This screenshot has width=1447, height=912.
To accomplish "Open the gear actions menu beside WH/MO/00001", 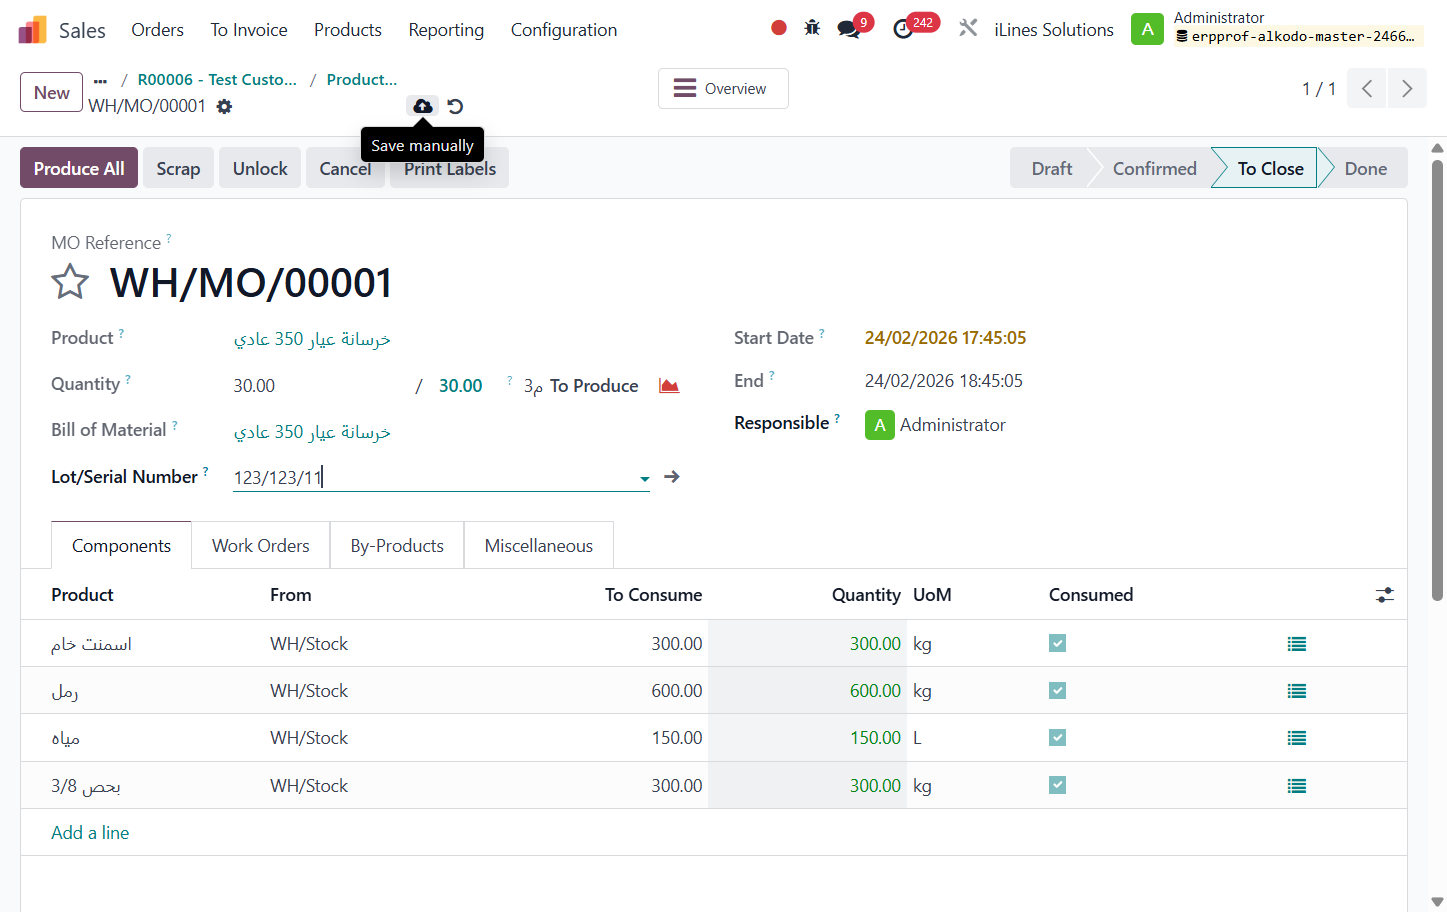I will [x=224, y=106].
